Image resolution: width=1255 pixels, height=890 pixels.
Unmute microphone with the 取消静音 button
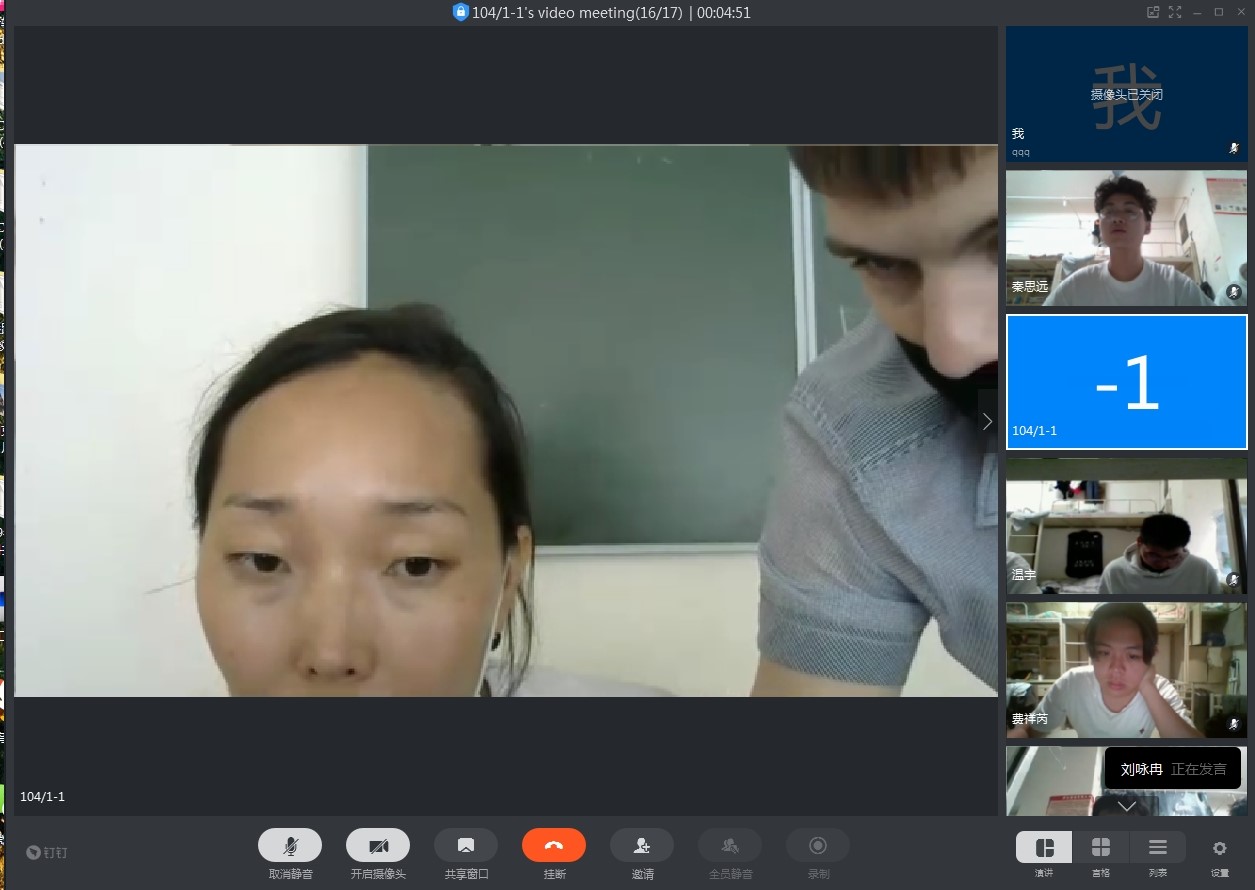tap(290, 846)
